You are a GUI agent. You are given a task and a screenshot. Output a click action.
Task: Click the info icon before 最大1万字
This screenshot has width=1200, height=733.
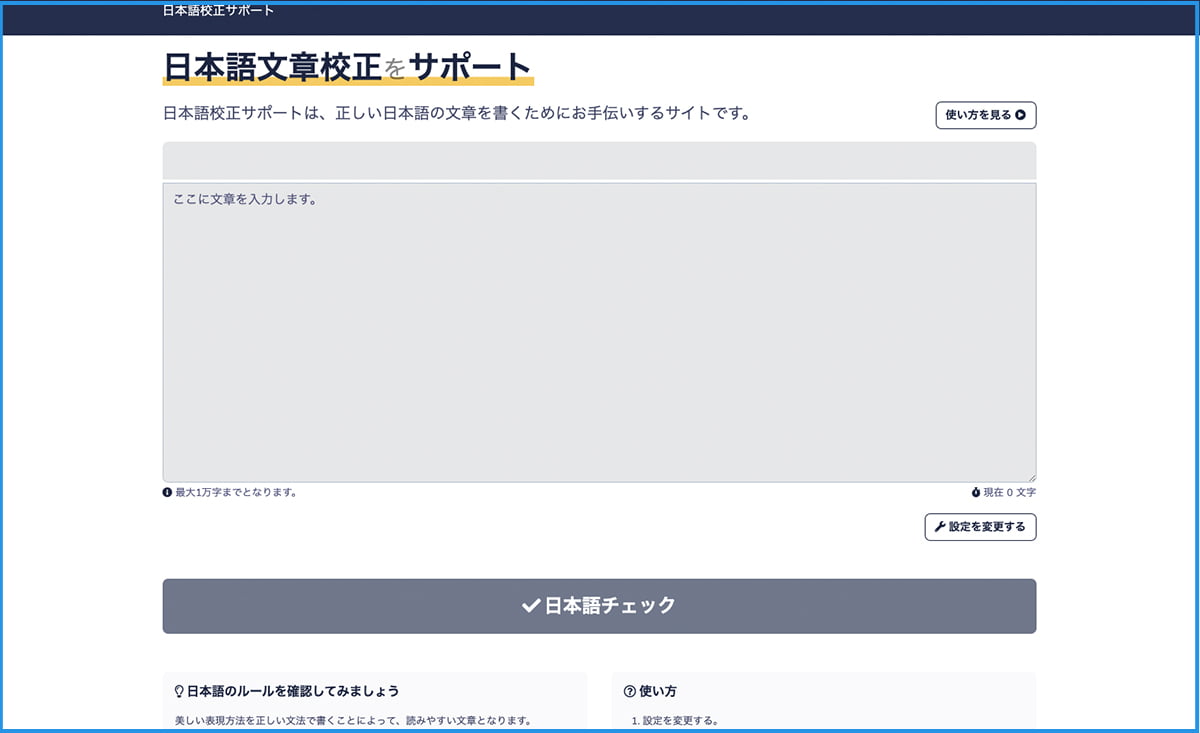[168, 492]
